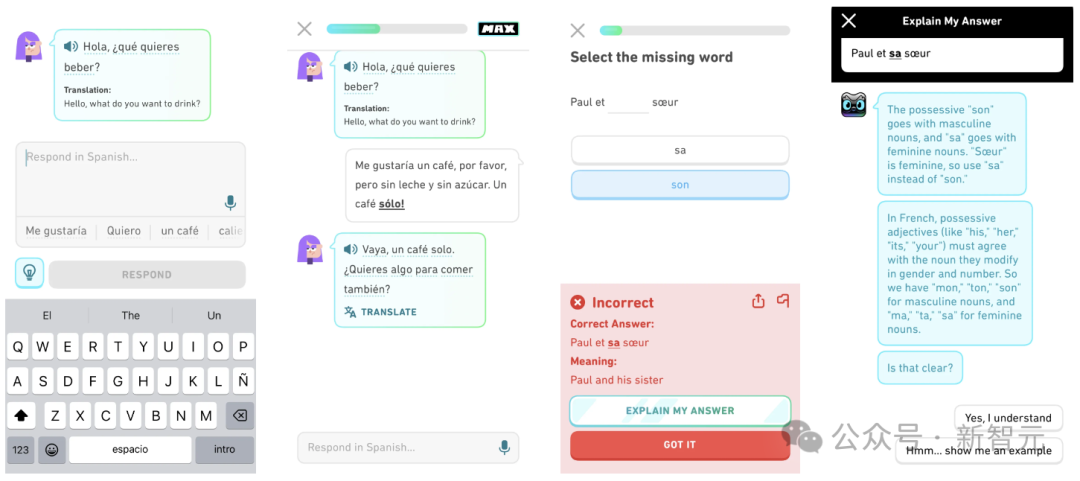1080x481 pixels.
Task: Select the 'son' answer option
Action: (680, 185)
